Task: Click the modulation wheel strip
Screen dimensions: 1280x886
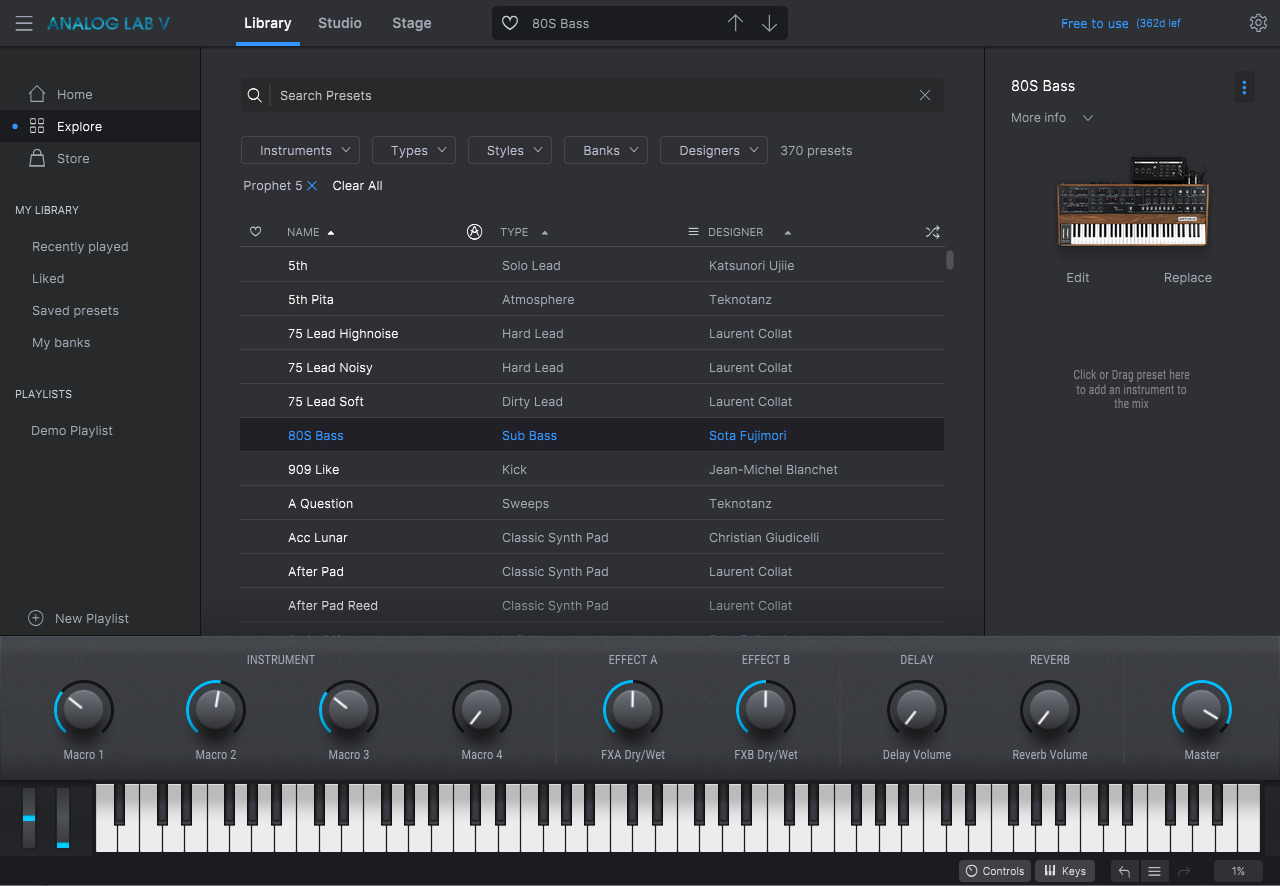Action: click(63, 818)
